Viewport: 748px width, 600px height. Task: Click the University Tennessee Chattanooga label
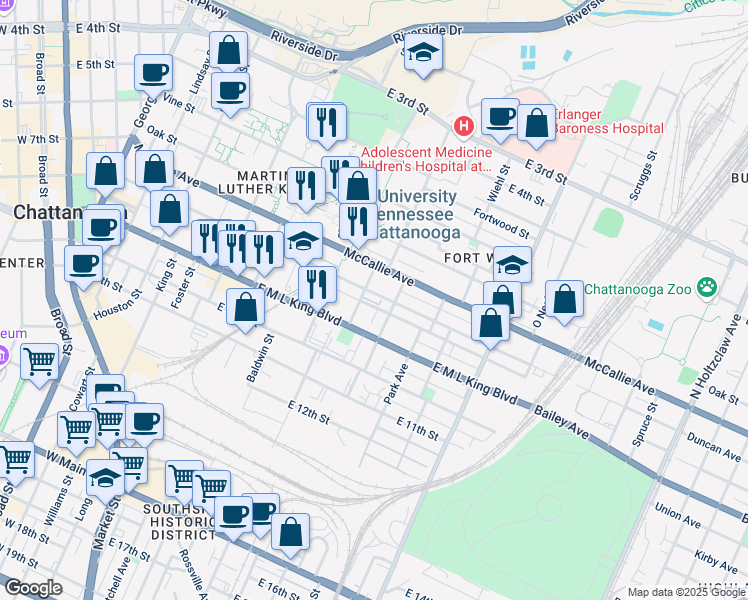tap(417, 214)
